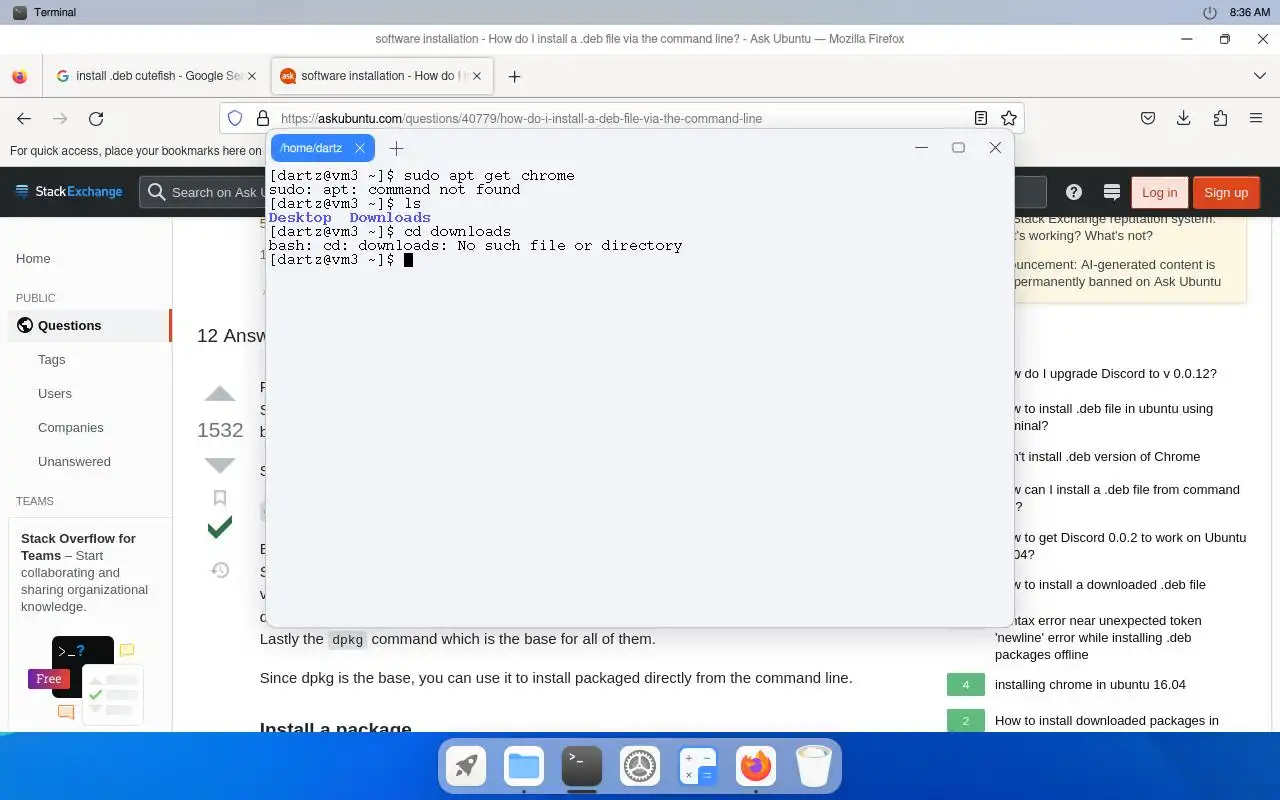Open Firefox Pocket save icon
The image size is (1280, 800).
pos(1148,118)
